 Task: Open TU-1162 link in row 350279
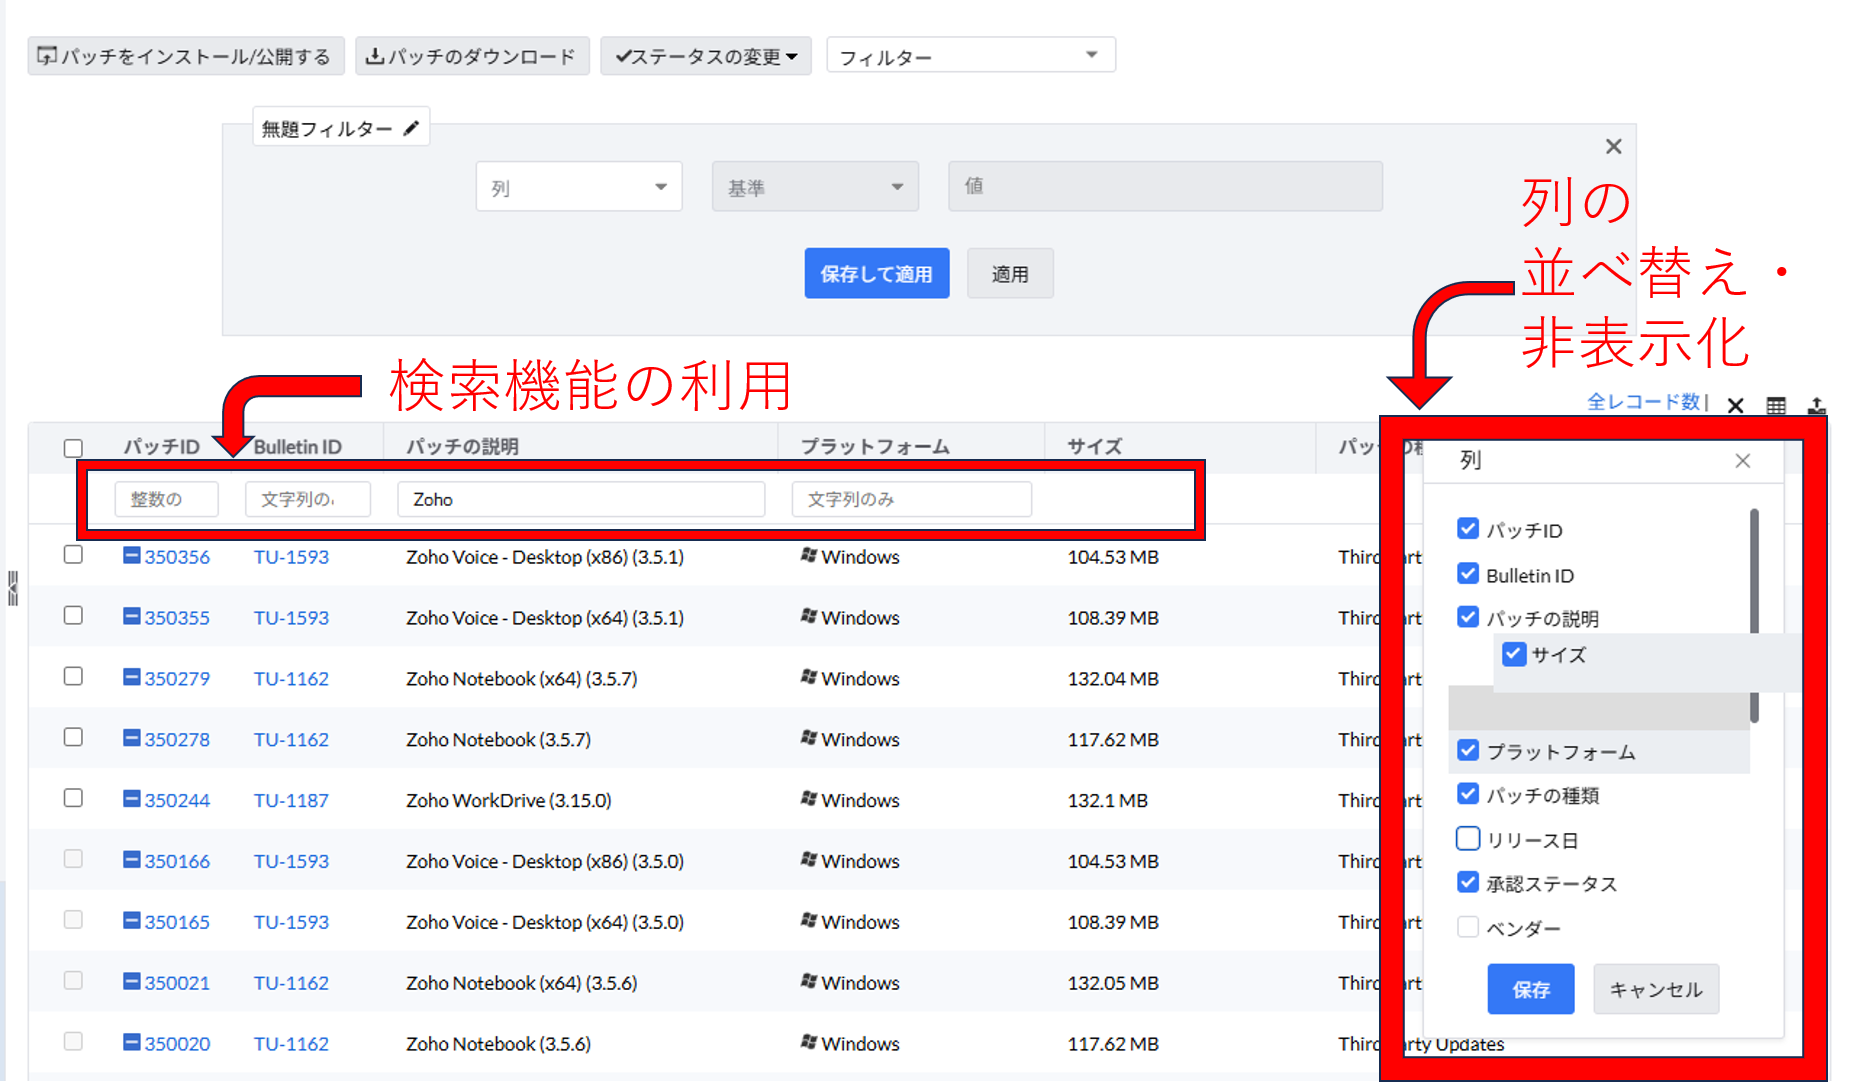291,678
